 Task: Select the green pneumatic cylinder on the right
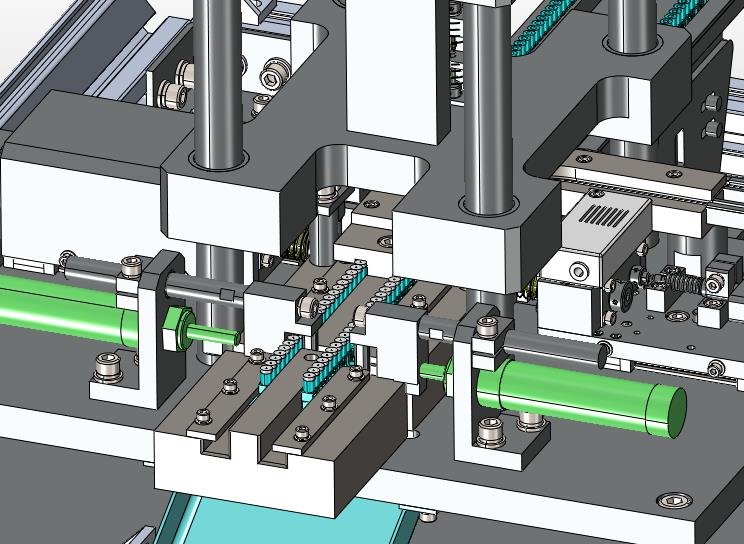581,397
